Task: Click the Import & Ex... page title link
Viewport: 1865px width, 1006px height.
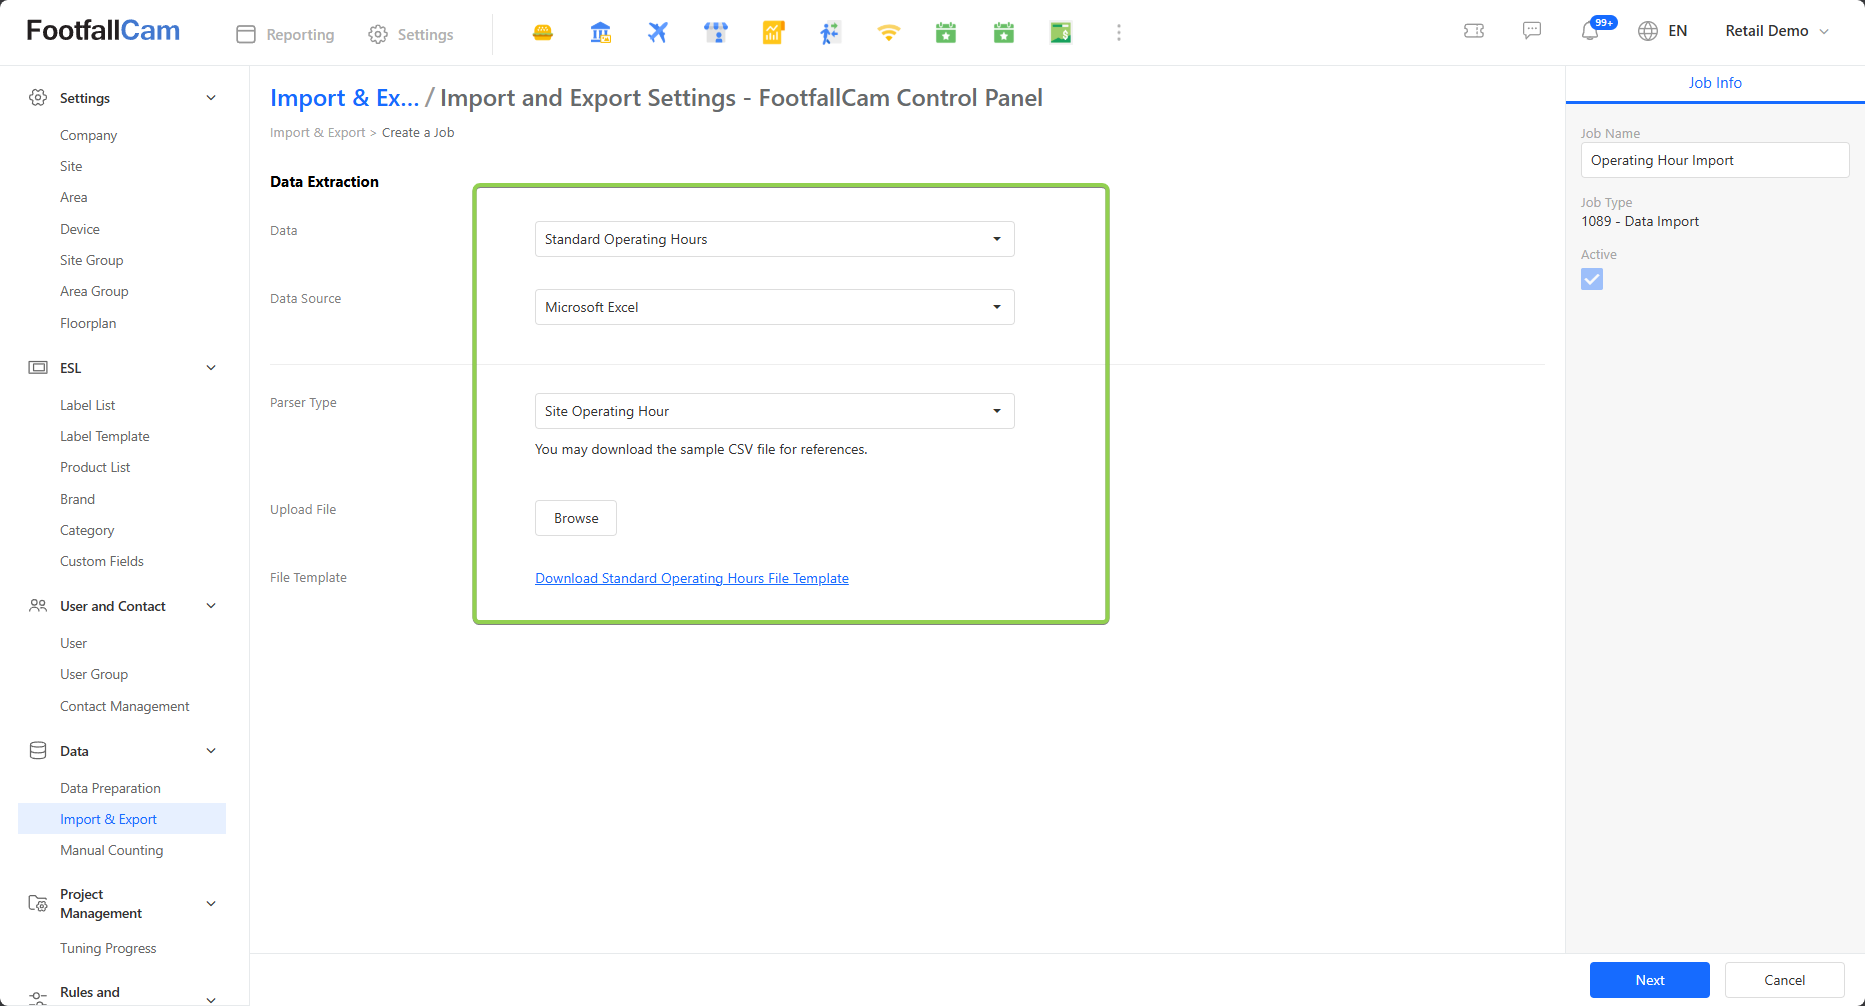Action: click(x=345, y=98)
